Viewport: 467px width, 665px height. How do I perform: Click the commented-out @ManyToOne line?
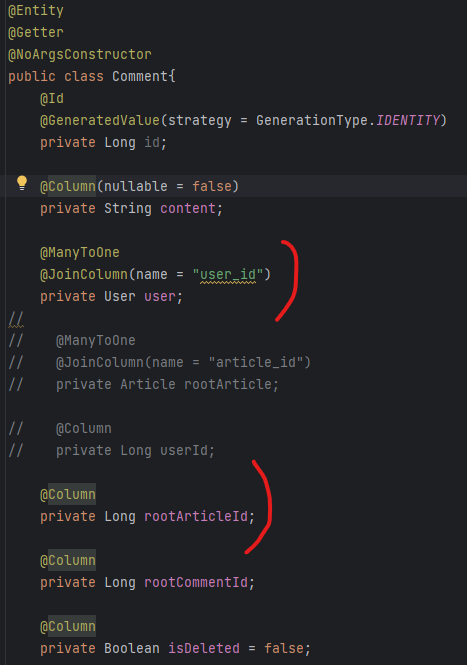[x=96, y=341]
